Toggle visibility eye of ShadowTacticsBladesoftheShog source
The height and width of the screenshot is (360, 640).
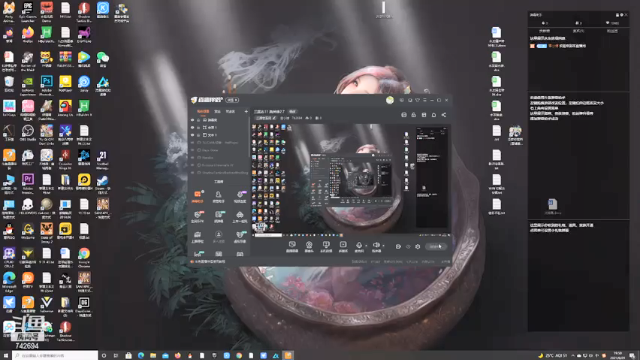click(193, 173)
